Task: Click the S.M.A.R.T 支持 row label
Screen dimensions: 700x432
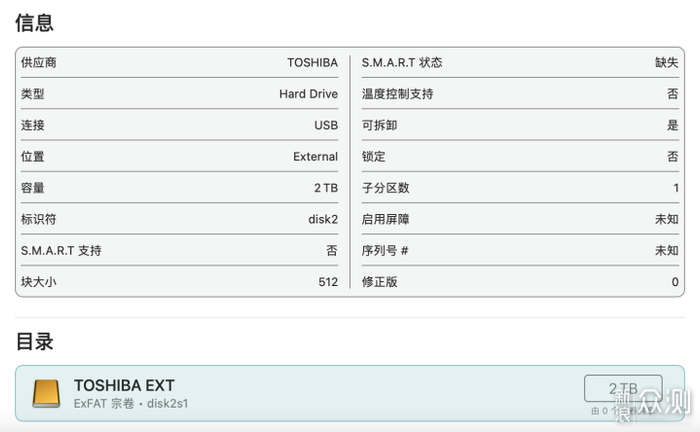Action: (x=61, y=250)
